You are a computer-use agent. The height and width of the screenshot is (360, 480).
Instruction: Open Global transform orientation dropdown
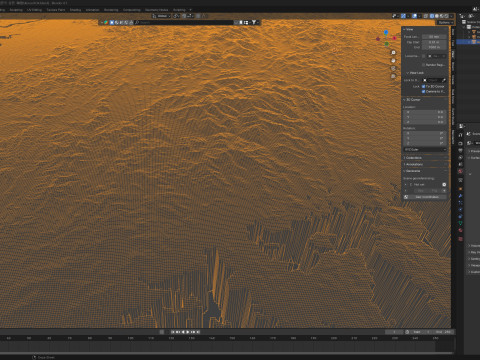pos(161,16)
